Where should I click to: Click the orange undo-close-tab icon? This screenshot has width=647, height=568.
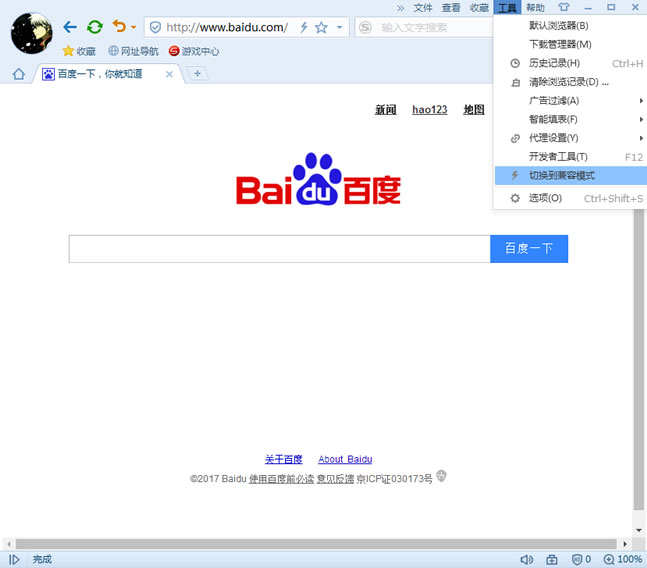click(120, 27)
